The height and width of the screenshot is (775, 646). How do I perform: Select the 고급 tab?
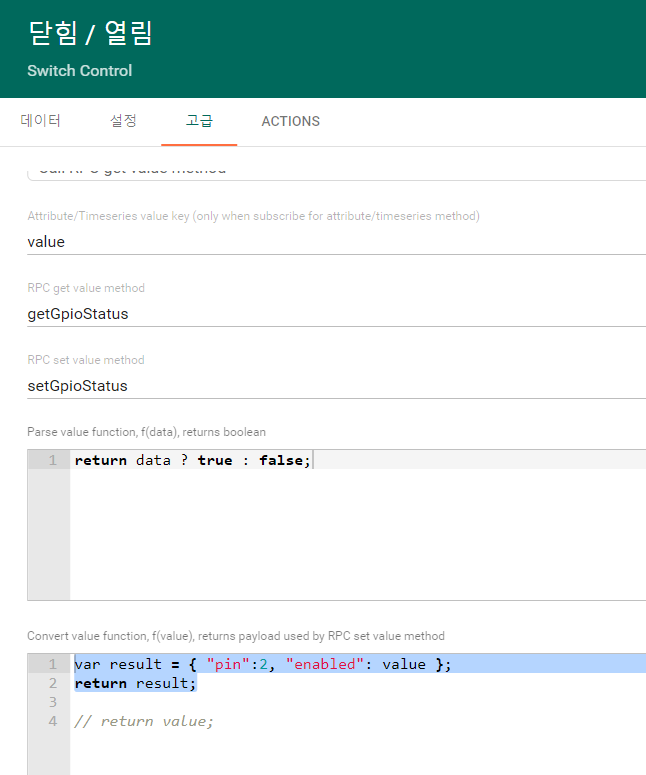point(199,121)
